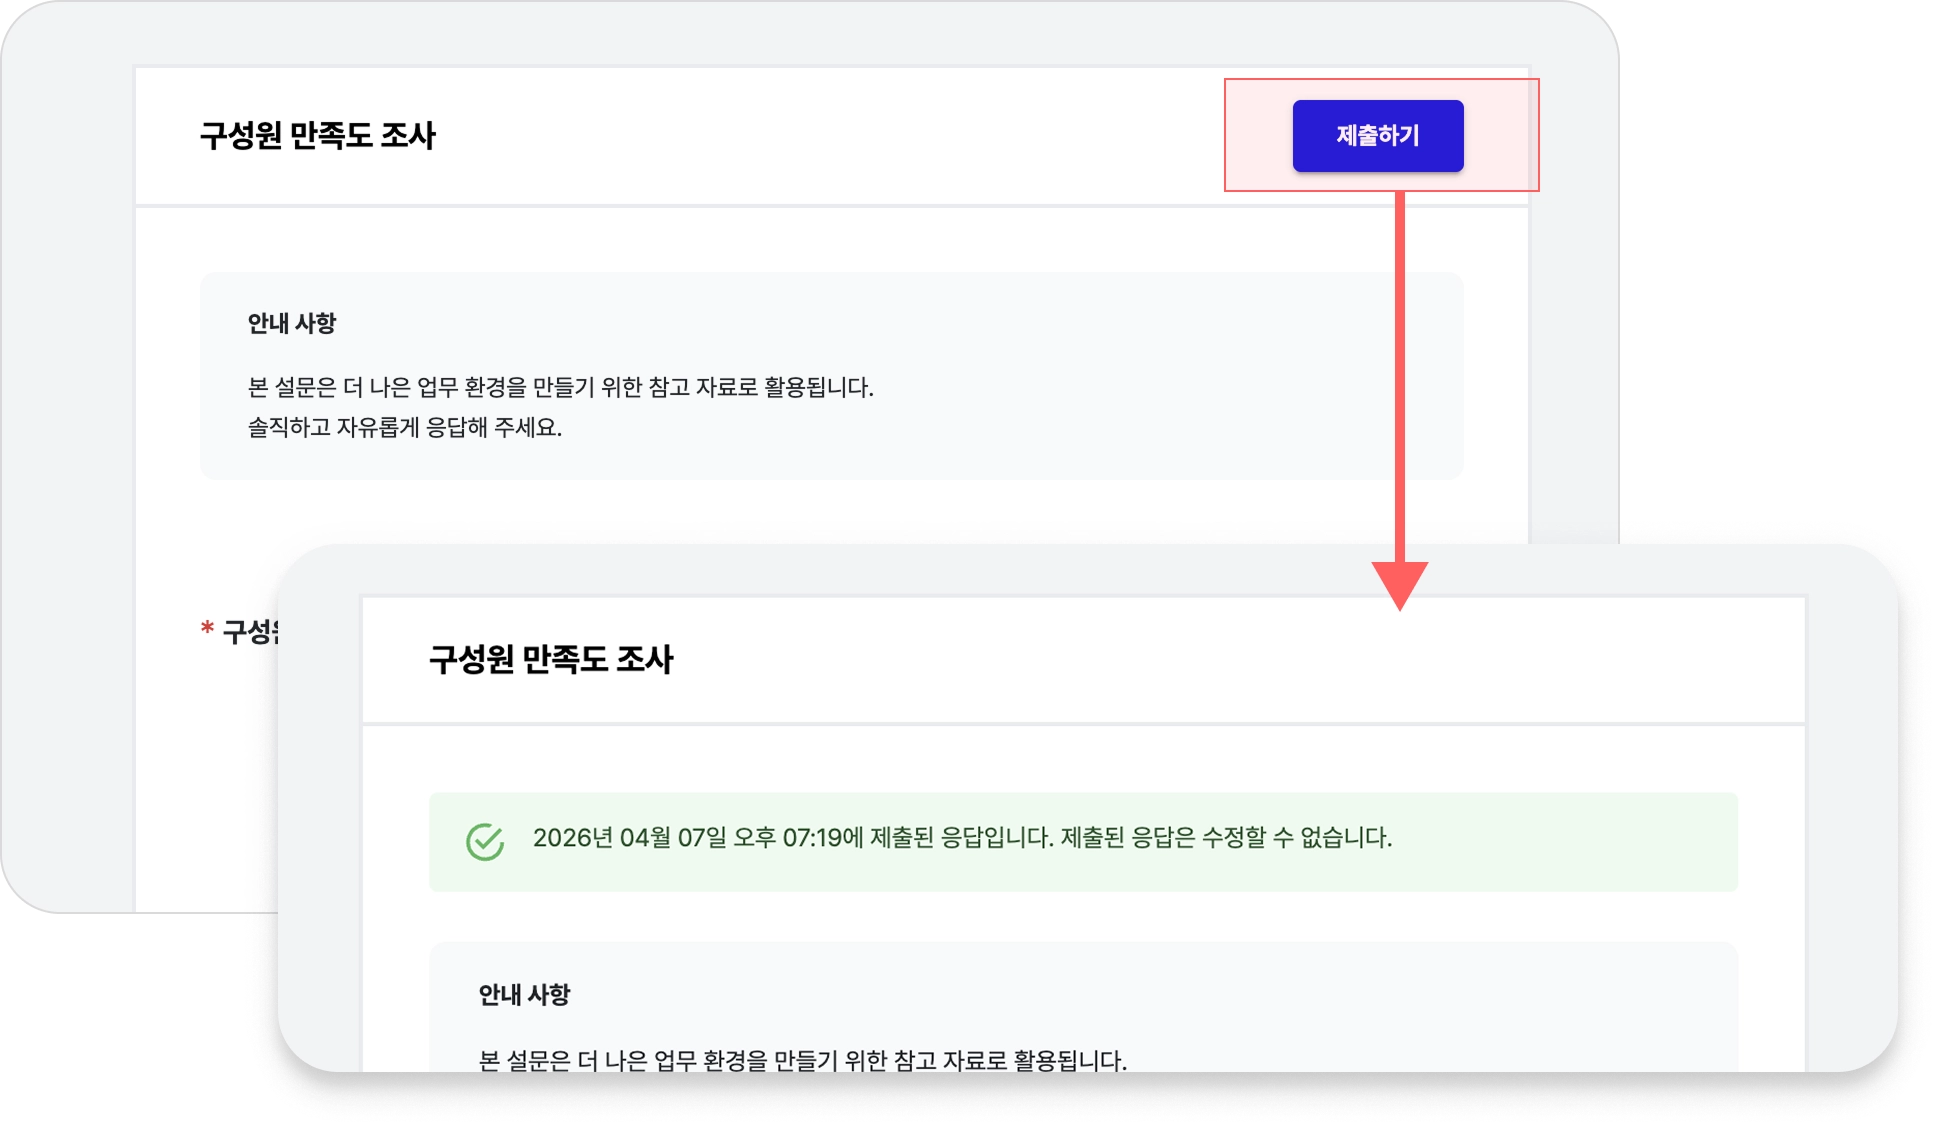Click the upper line ending in 활용됩니다
The width and height of the screenshot is (1942, 1130).
click(560, 387)
